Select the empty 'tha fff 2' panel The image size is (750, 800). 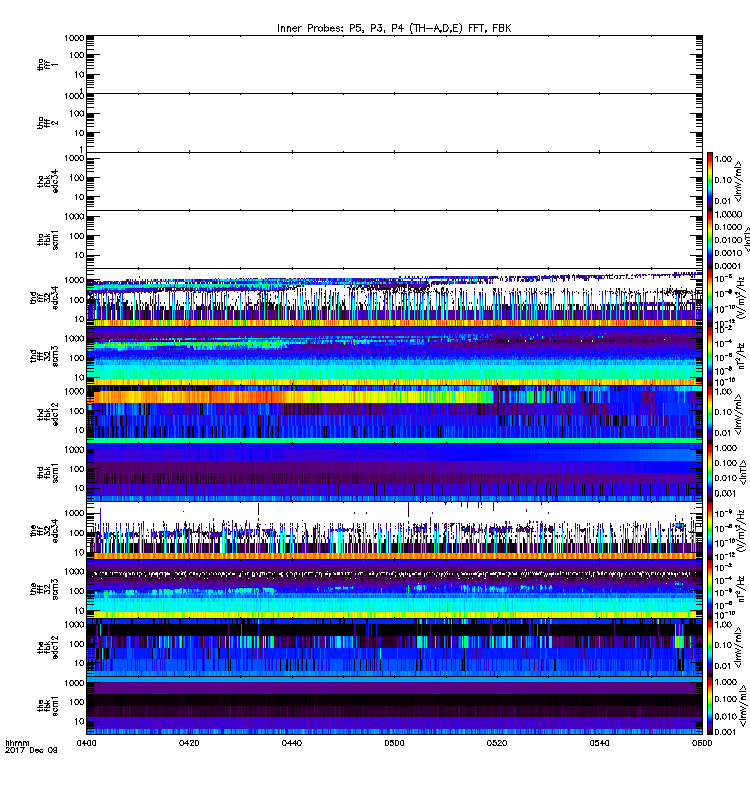coord(394,123)
